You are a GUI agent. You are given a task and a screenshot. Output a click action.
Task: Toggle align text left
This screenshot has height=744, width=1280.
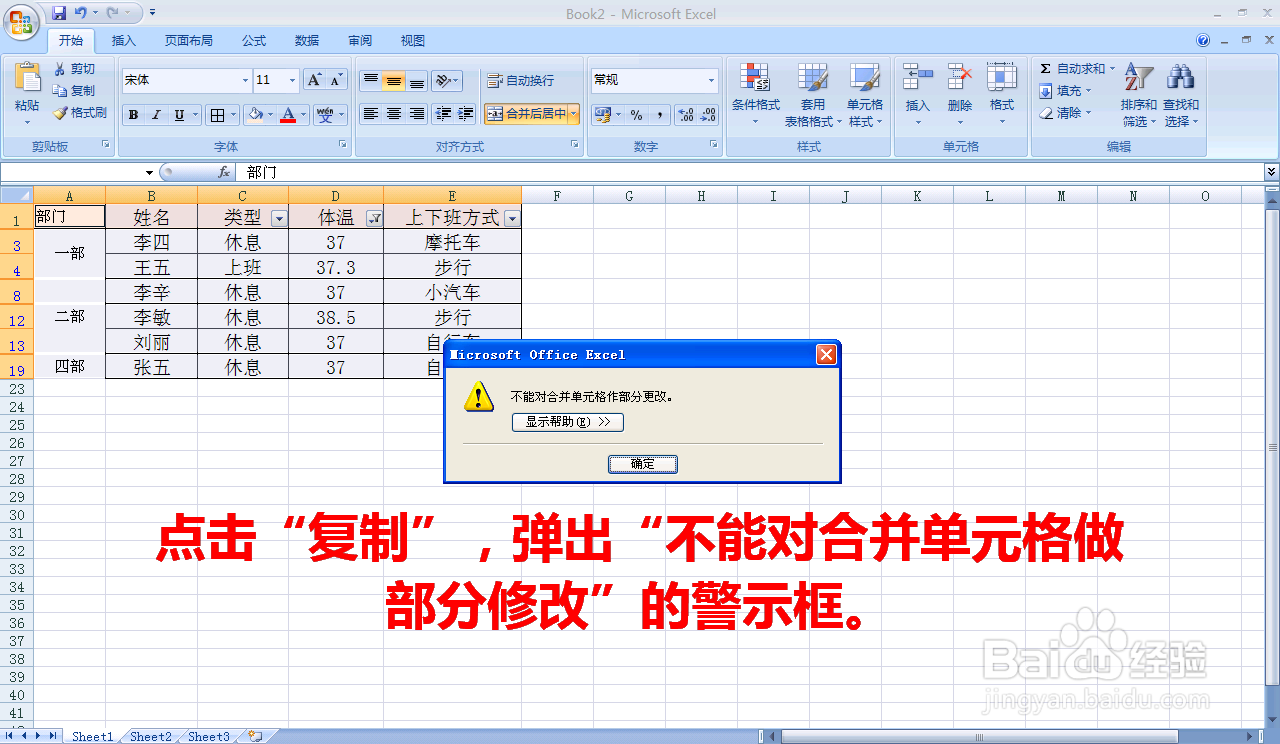pyautogui.click(x=371, y=114)
